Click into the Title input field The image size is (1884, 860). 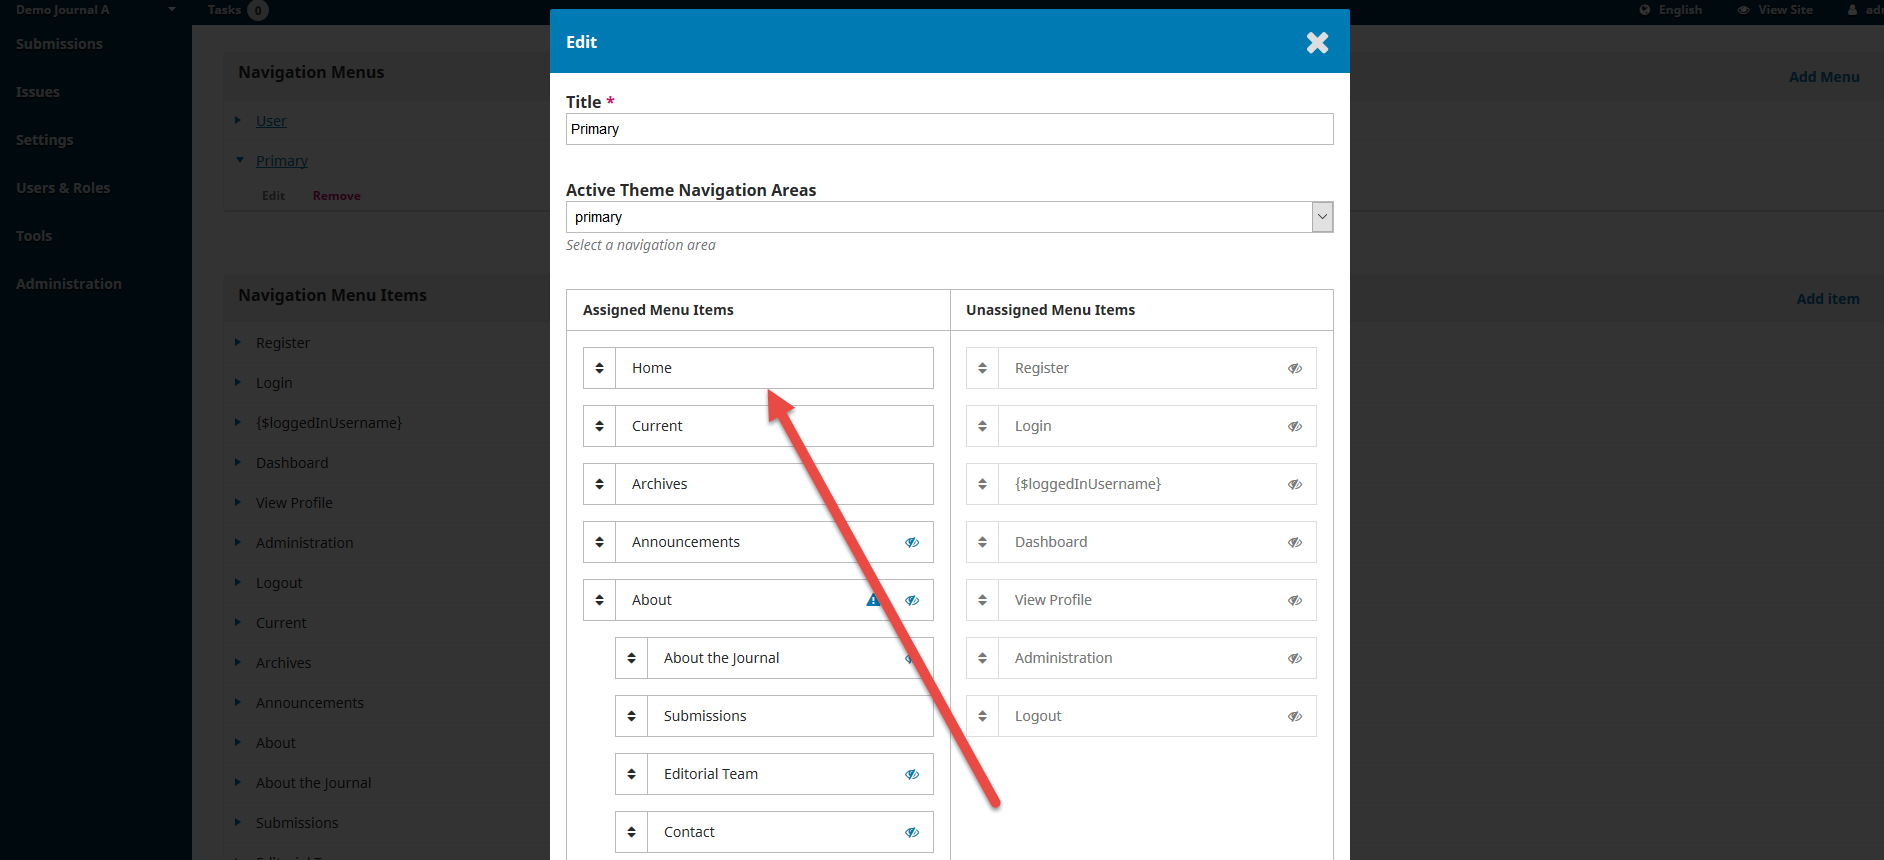coord(949,129)
